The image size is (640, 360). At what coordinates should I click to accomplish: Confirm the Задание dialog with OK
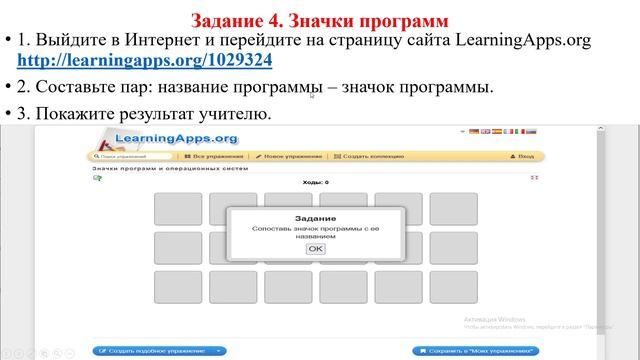tap(316, 249)
